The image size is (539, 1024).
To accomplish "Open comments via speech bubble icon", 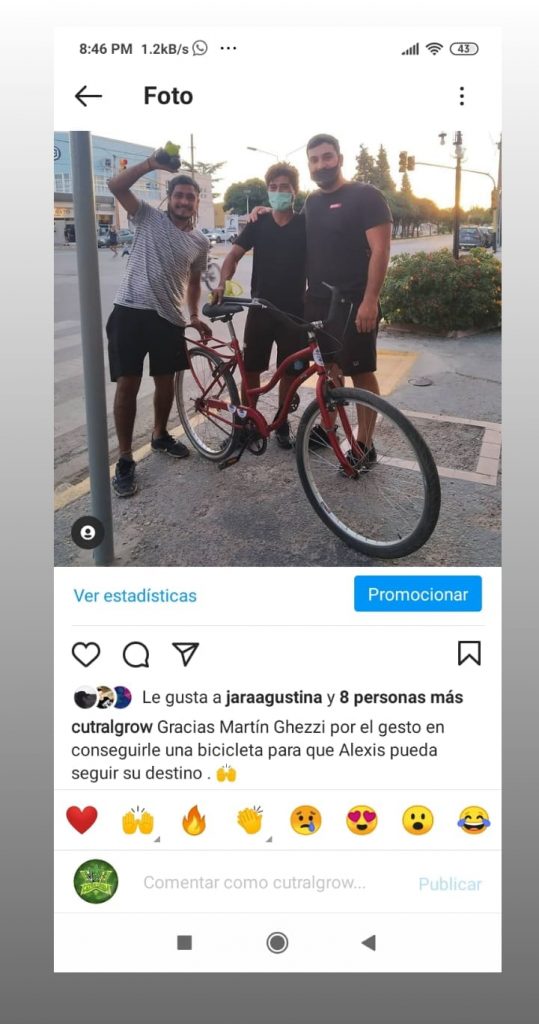I will [136, 654].
